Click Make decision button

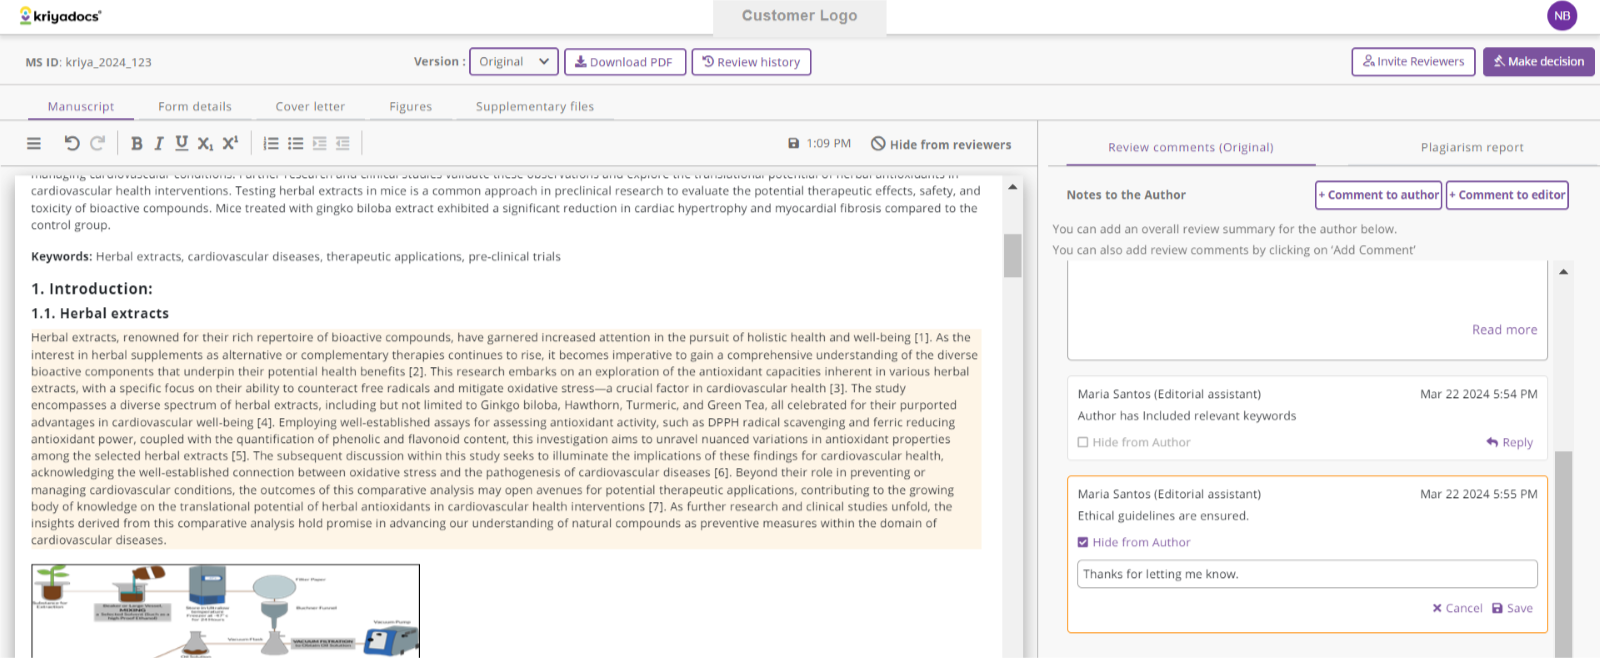(1539, 61)
